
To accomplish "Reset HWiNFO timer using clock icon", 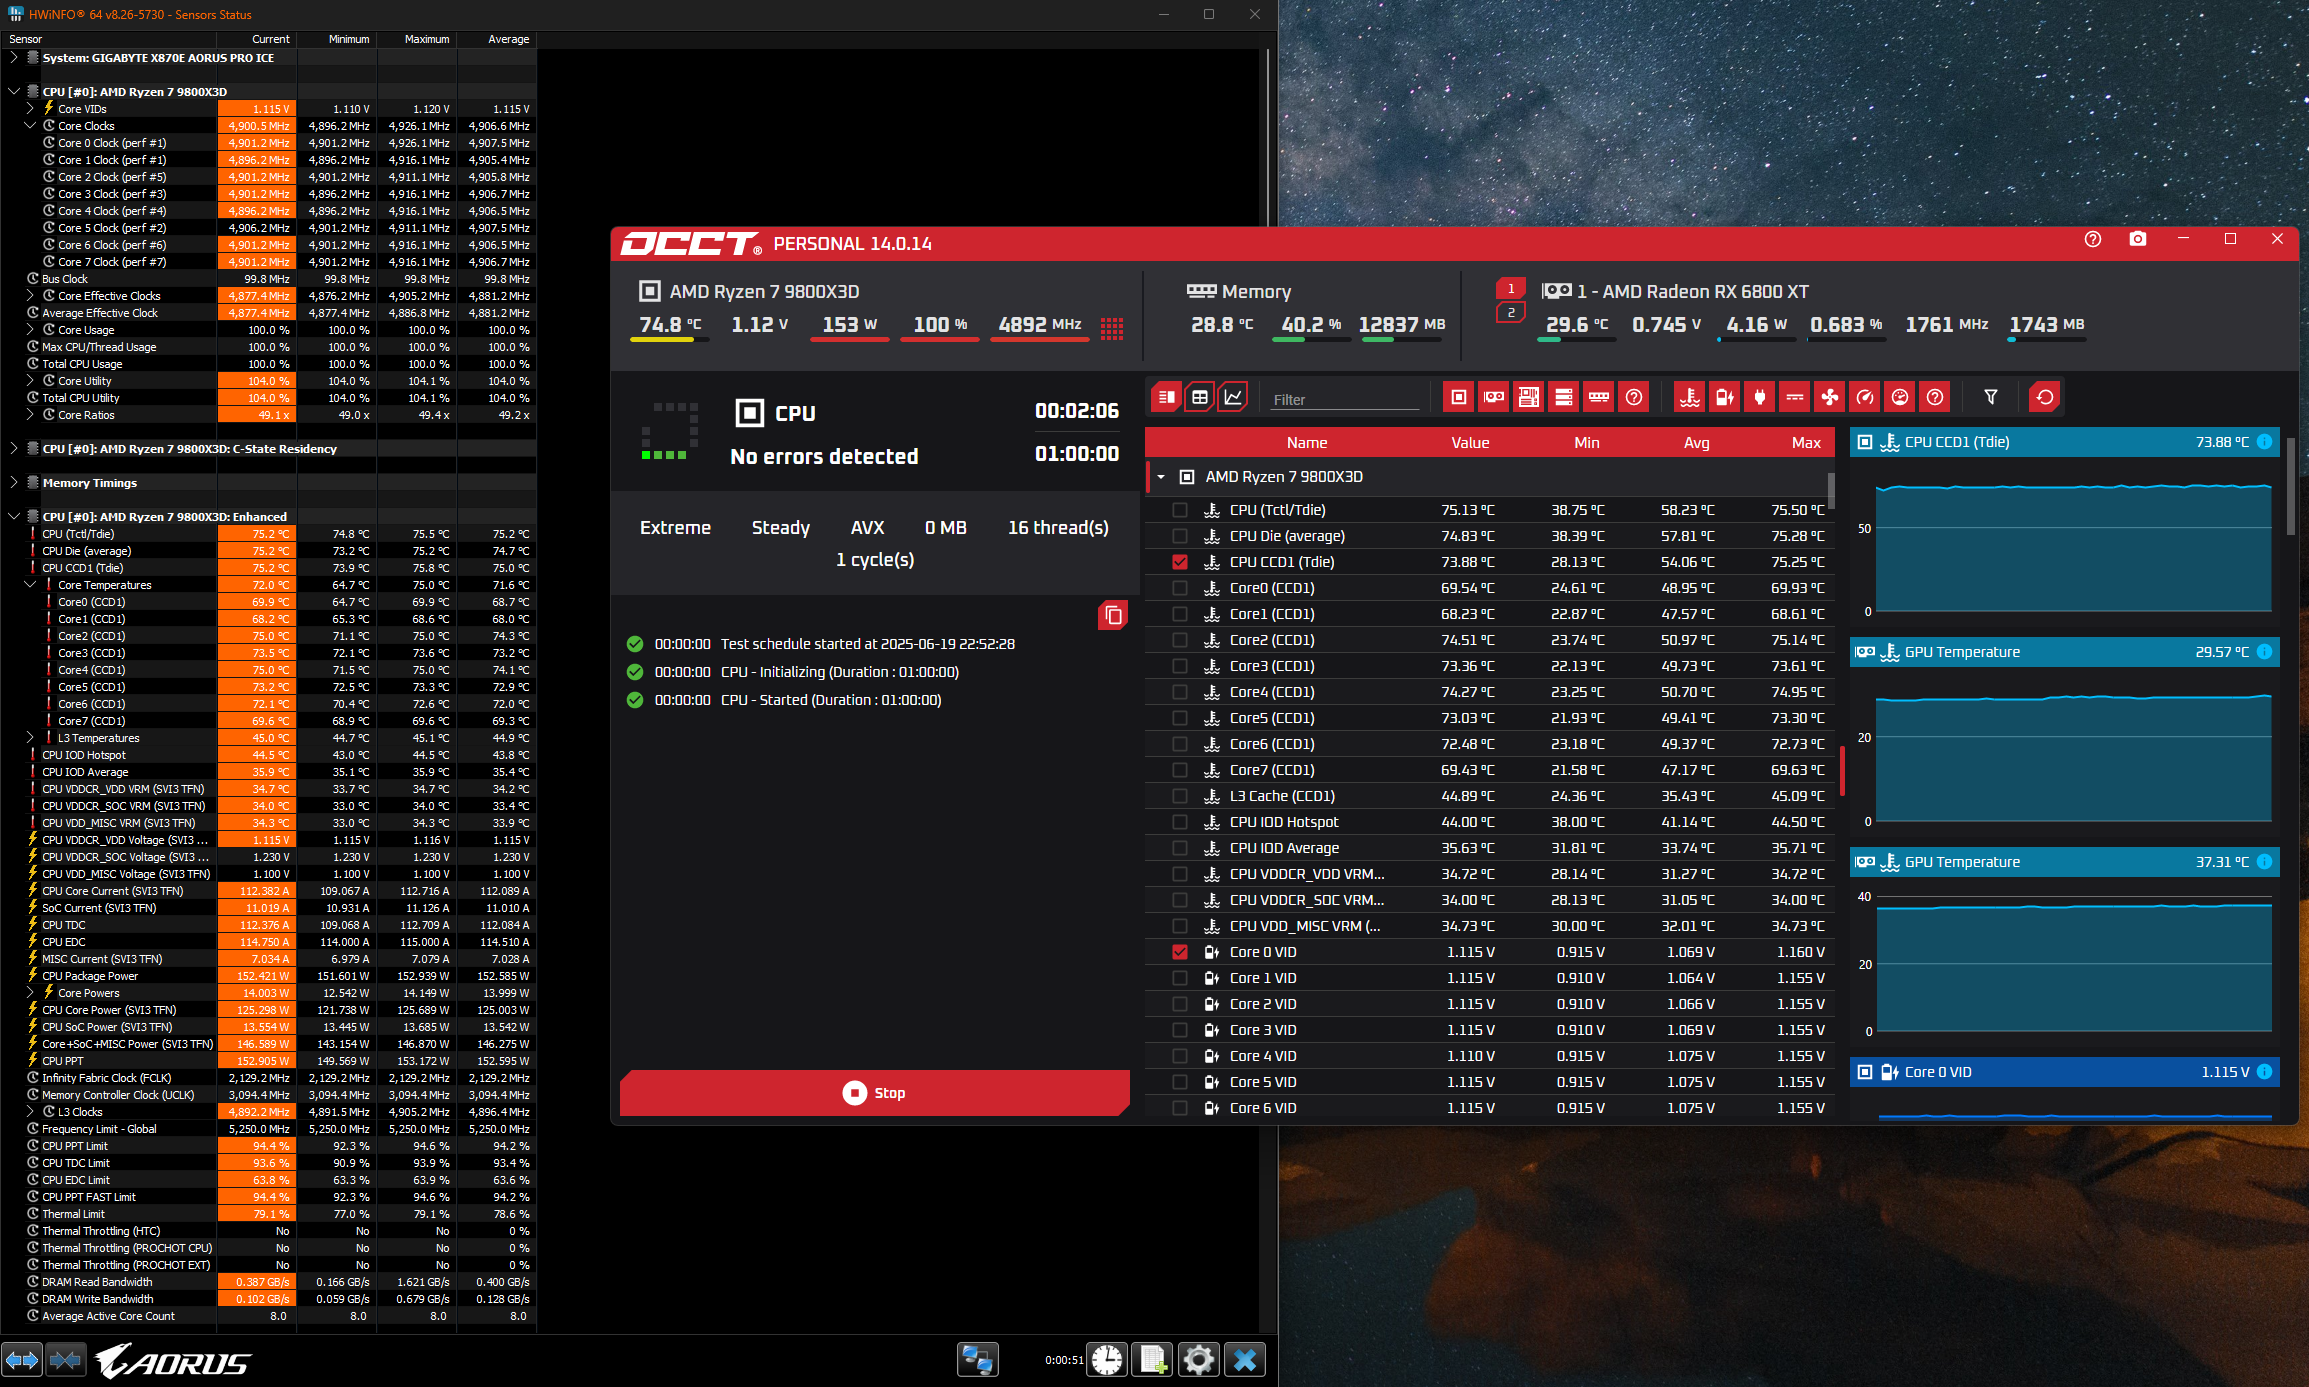I will 1107,1360.
